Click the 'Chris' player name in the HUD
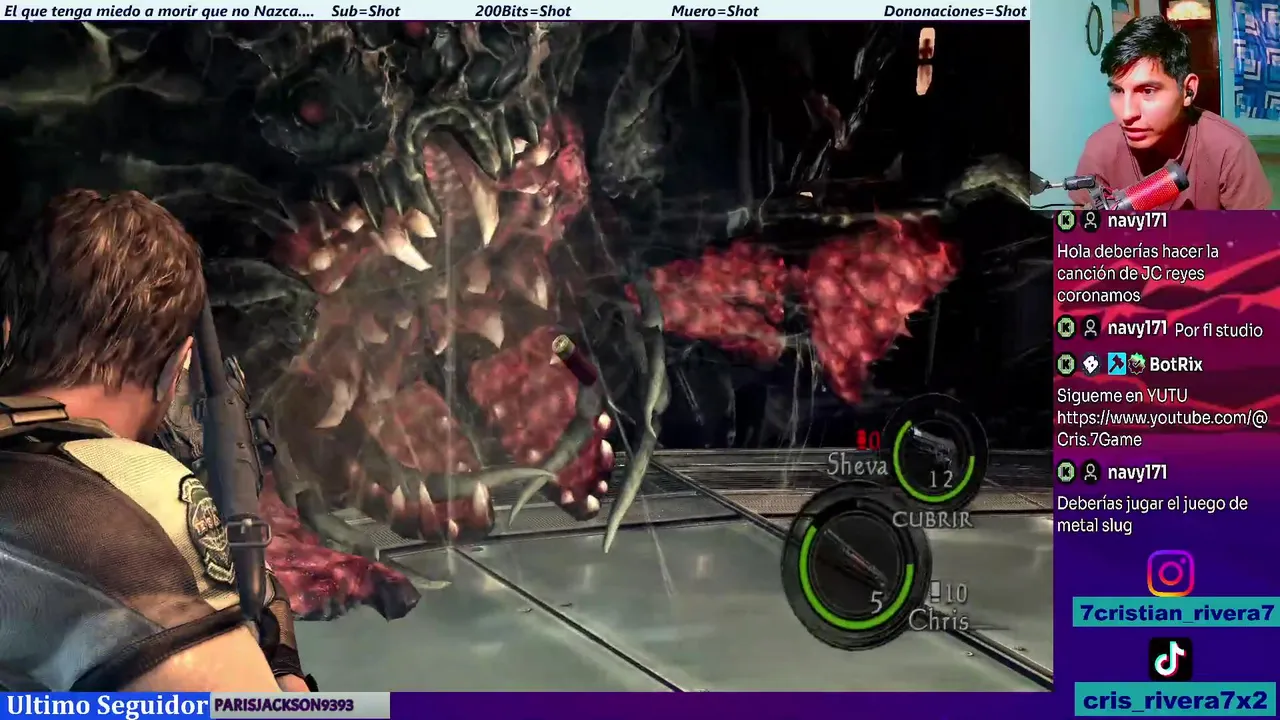 click(x=938, y=621)
